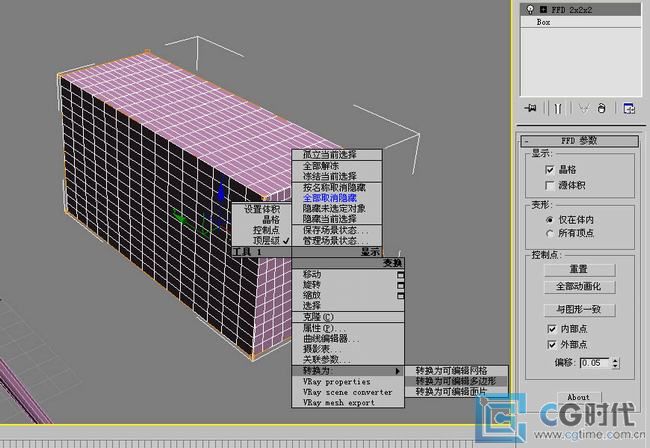Collapse the FFD 参数 rollout
The height and width of the screenshot is (448, 650).
pyautogui.click(x=580, y=141)
